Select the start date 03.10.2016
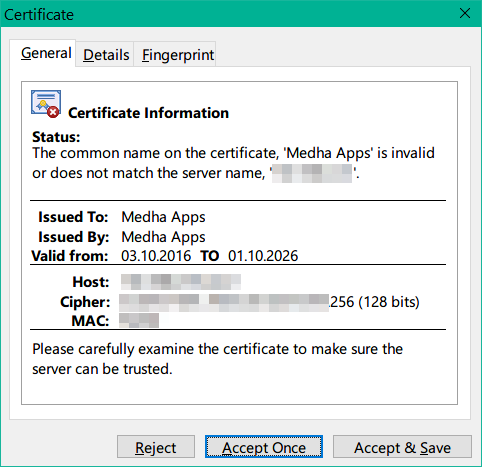 [x=156, y=256]
